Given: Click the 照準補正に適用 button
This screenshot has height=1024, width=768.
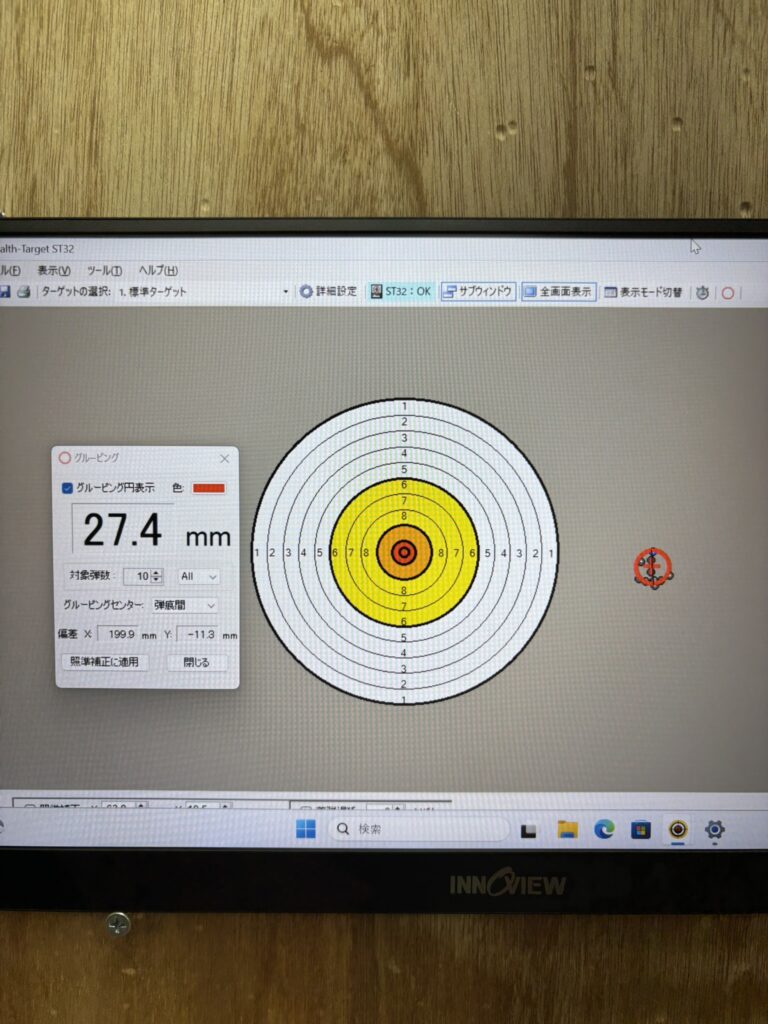Looking at the screenshot, I should point(104,662).
